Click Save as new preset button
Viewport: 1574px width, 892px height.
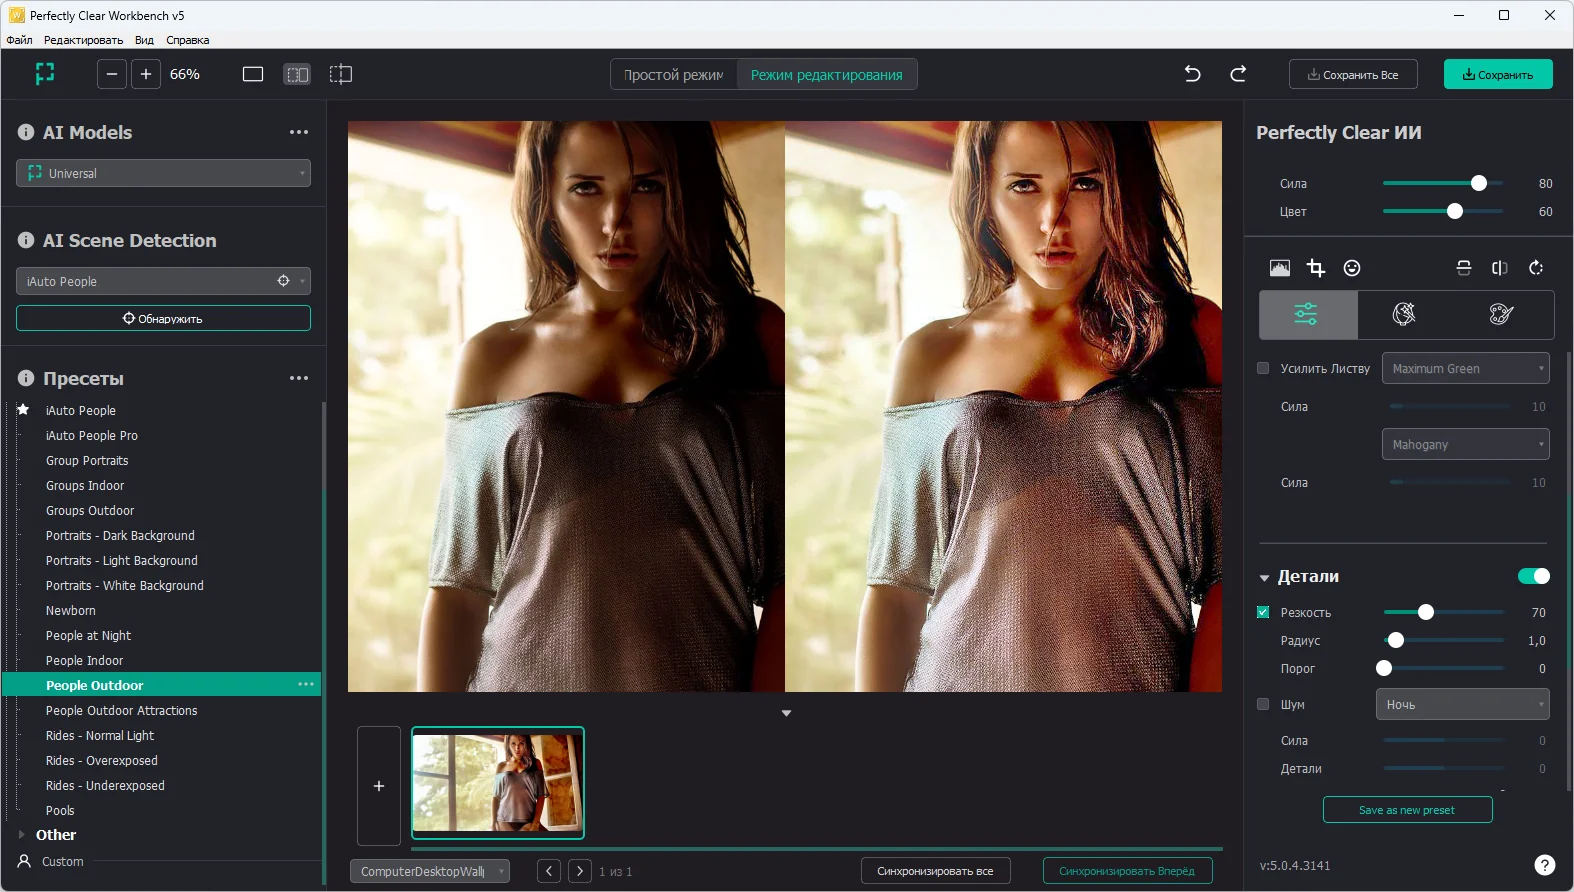coord(1407,810)
